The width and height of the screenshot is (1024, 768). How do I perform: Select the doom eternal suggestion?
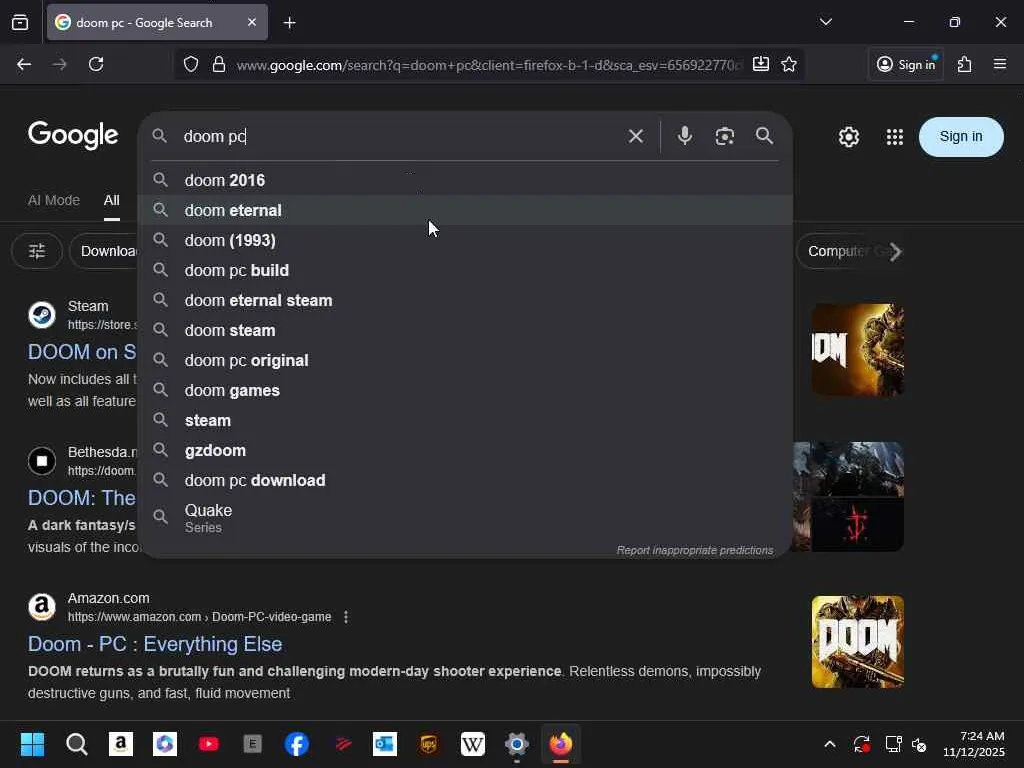[466, 210]
